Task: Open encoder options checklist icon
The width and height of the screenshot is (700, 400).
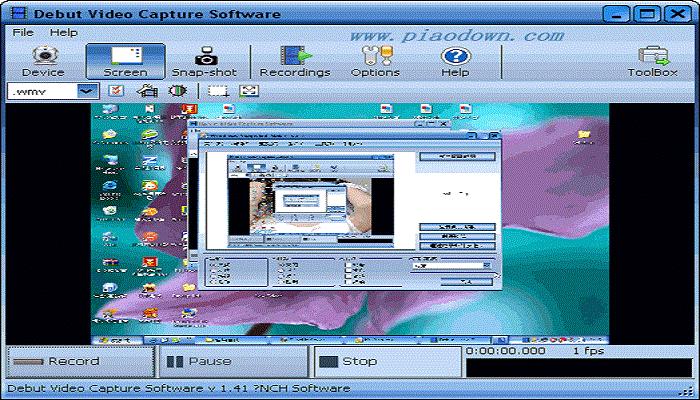Action: coord(116,91)
